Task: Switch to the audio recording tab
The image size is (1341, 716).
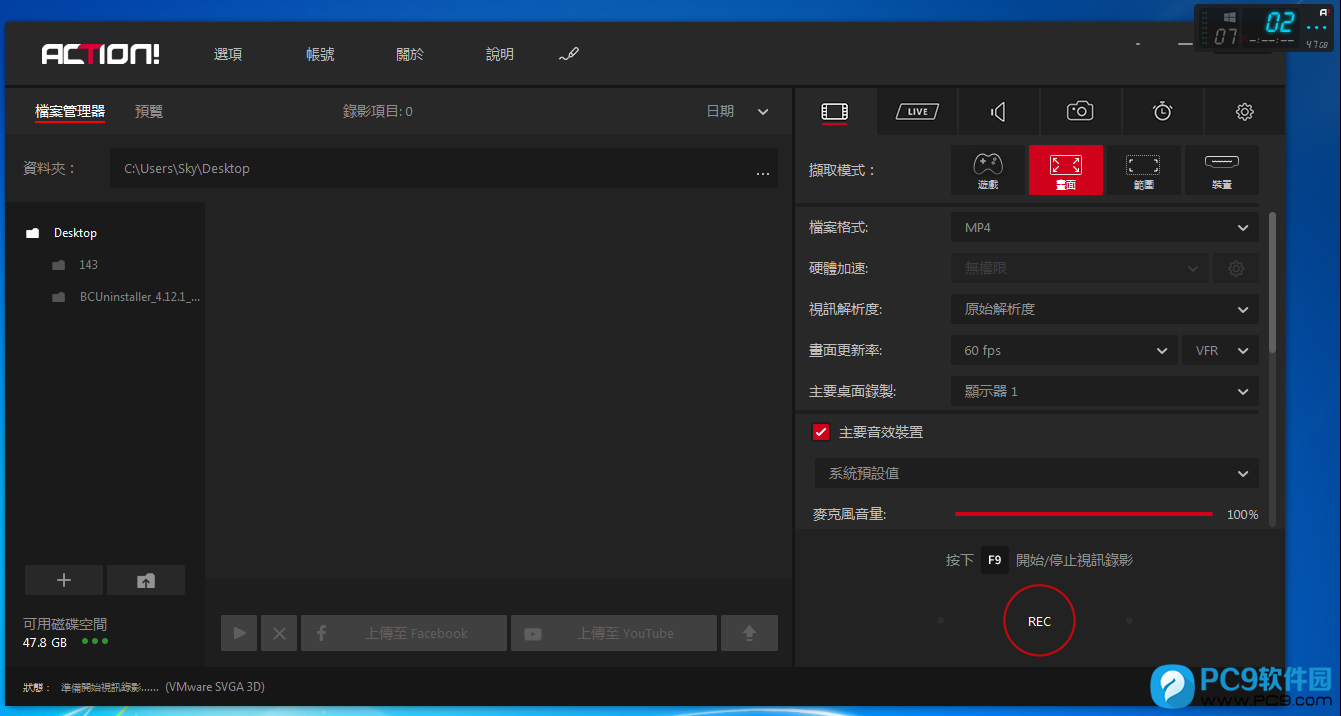Action: (998, 112)
